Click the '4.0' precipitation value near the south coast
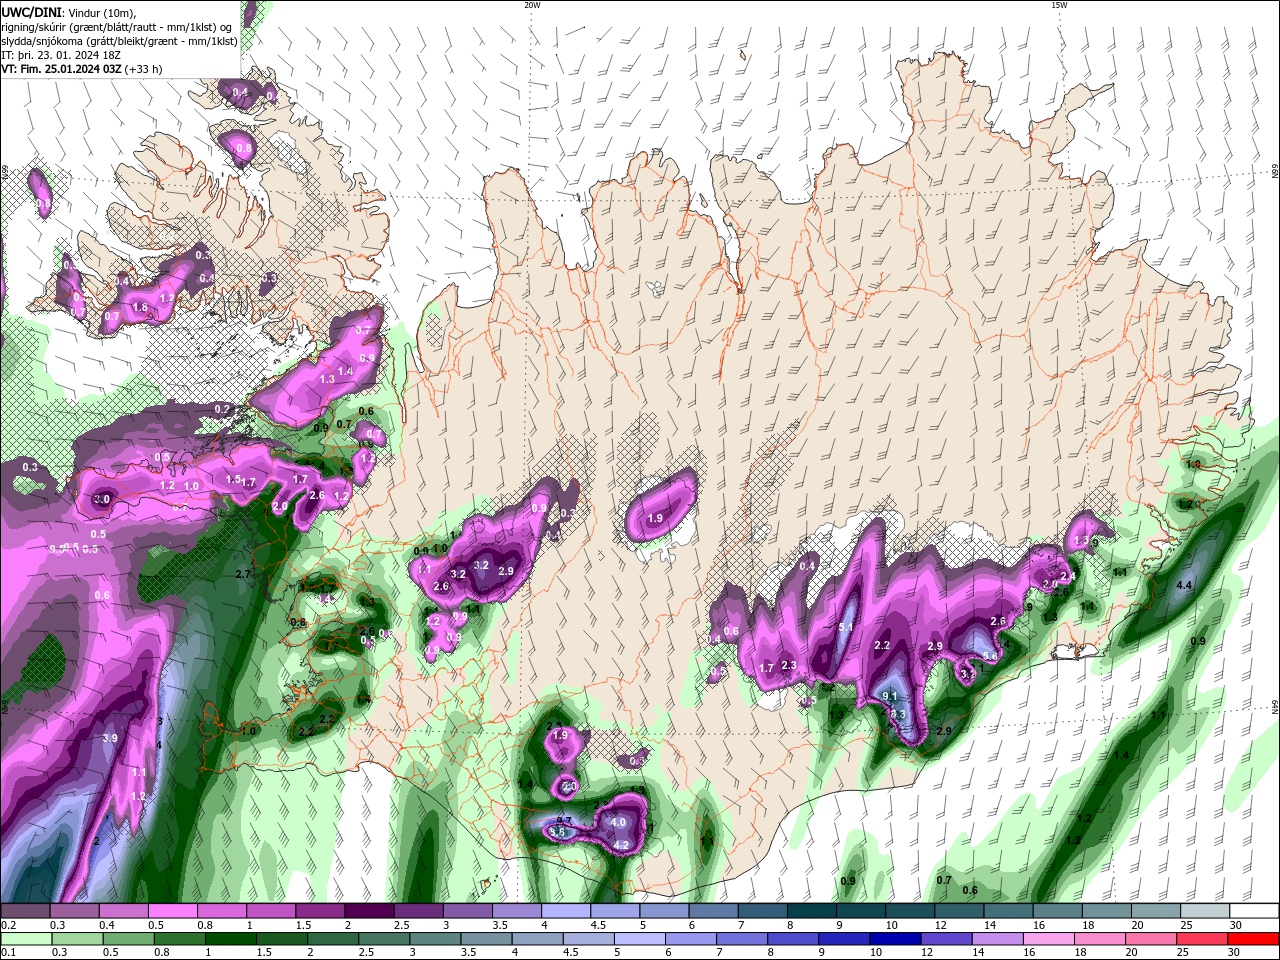 [x=618, y=823]
